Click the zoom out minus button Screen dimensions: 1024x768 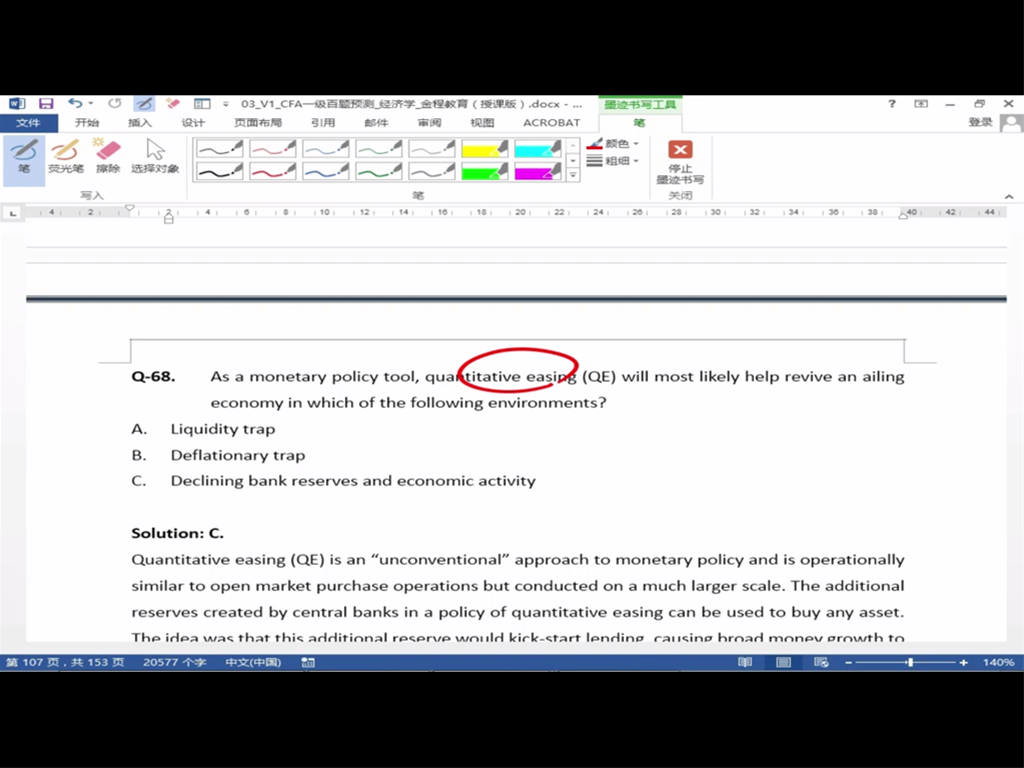[848, 662]
